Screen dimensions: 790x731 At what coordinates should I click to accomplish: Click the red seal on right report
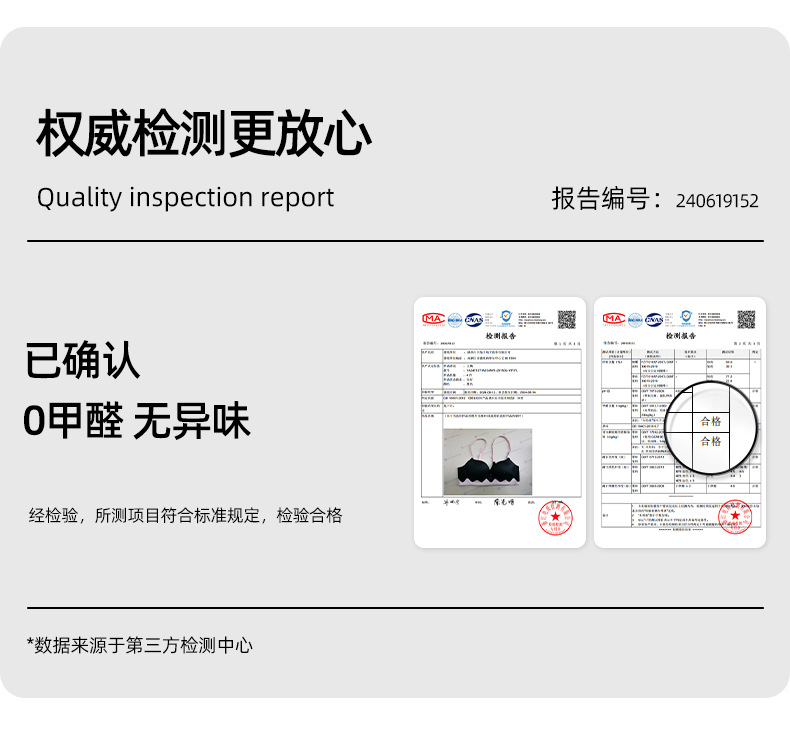click(735, 516)
